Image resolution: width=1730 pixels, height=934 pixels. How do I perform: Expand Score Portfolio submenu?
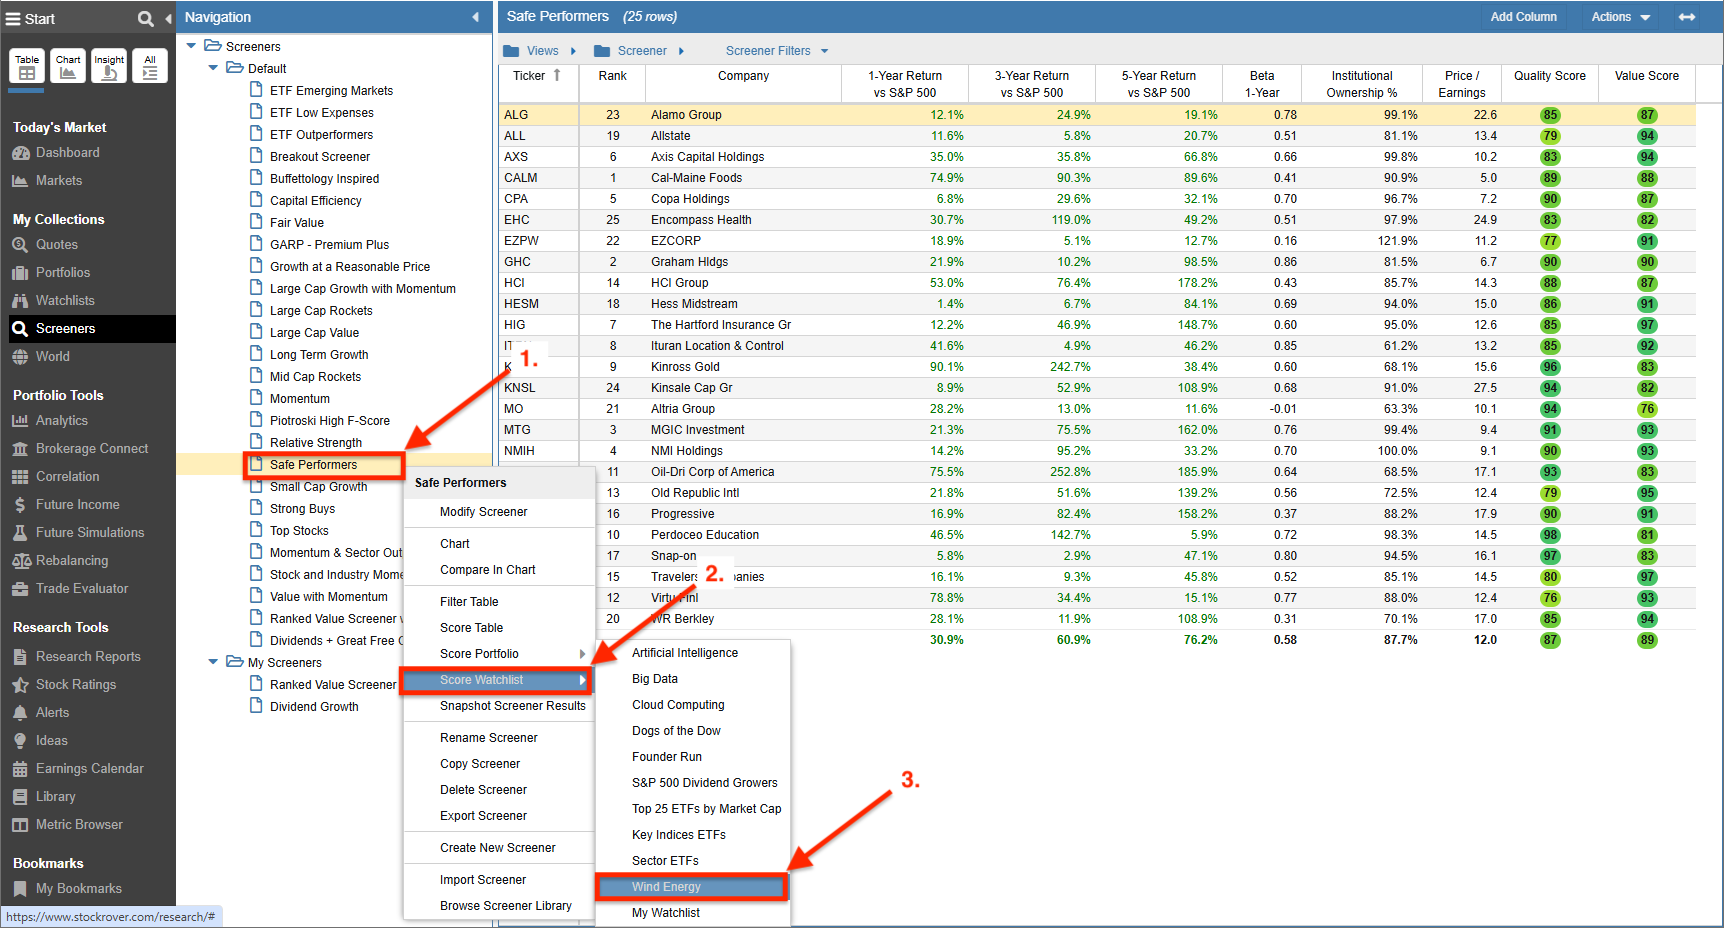(498, 654)
